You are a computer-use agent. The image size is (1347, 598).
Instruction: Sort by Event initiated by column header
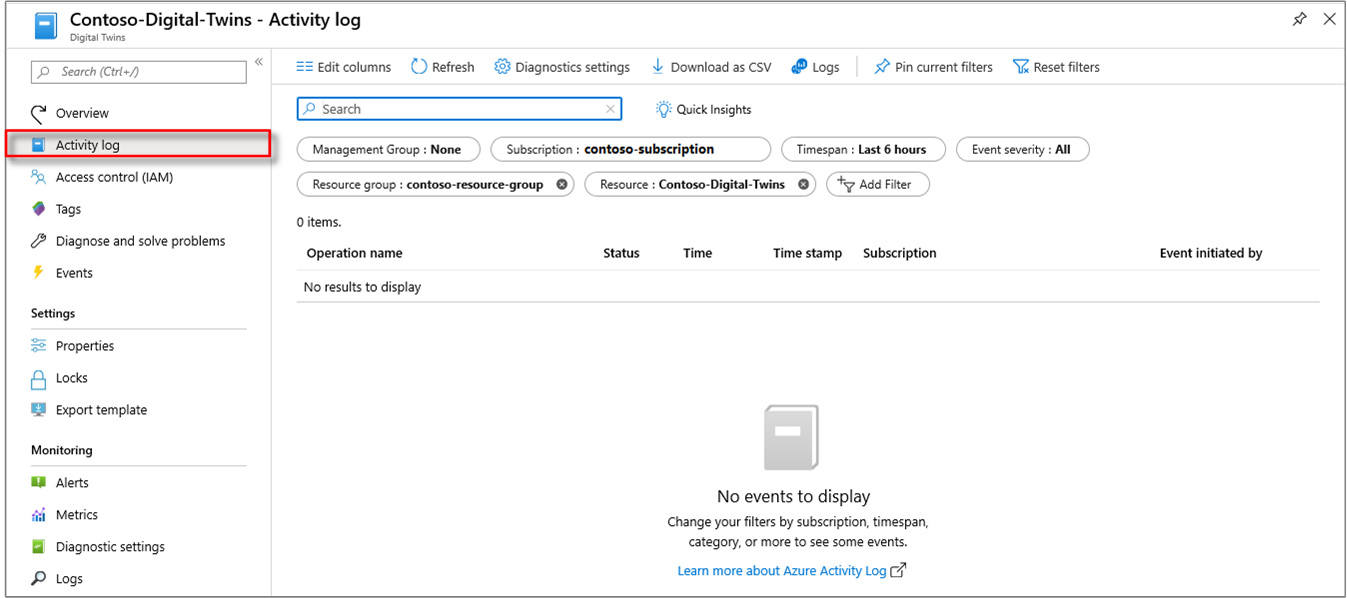(1211, 253)
